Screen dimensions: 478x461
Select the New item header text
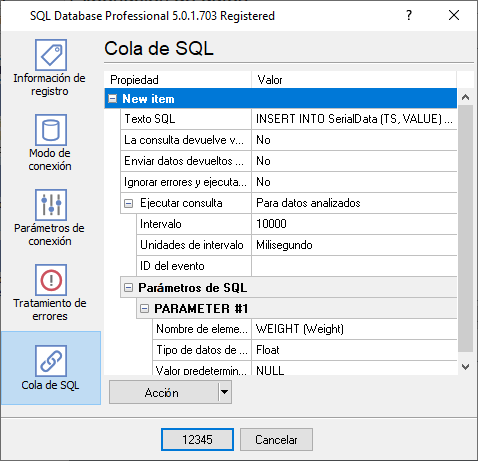pos(148,99)
